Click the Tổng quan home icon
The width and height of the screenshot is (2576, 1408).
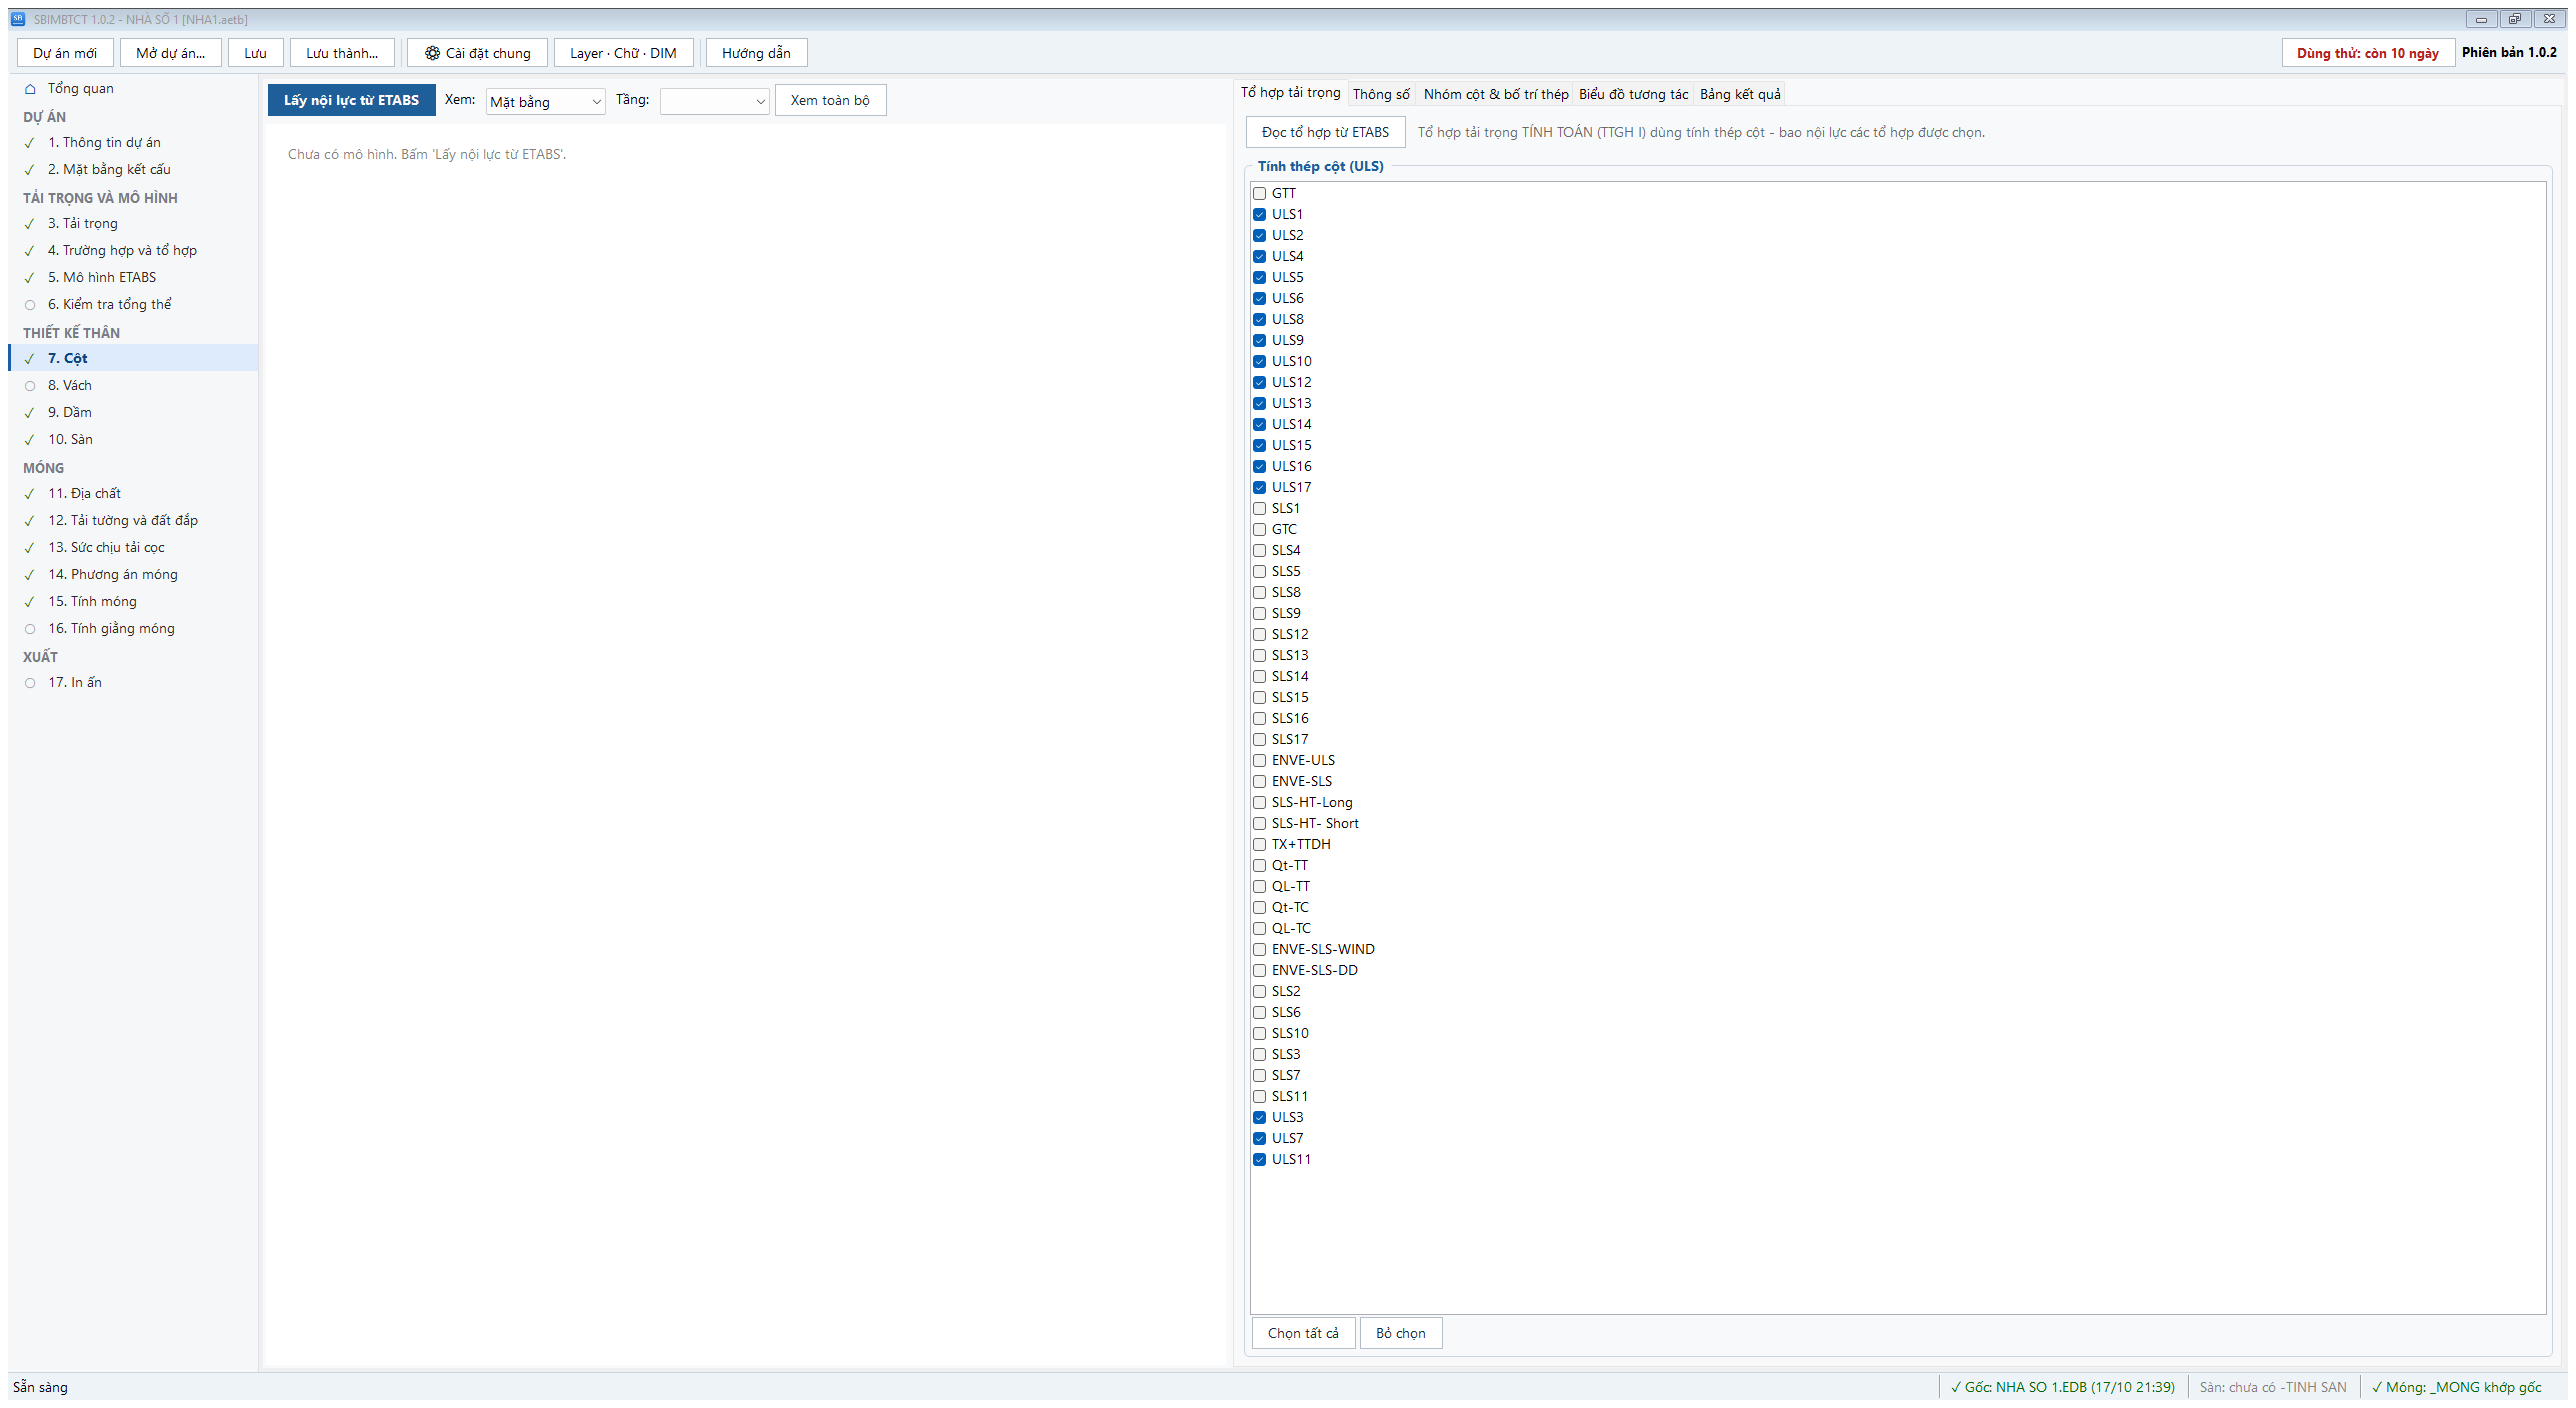(30, 89)
